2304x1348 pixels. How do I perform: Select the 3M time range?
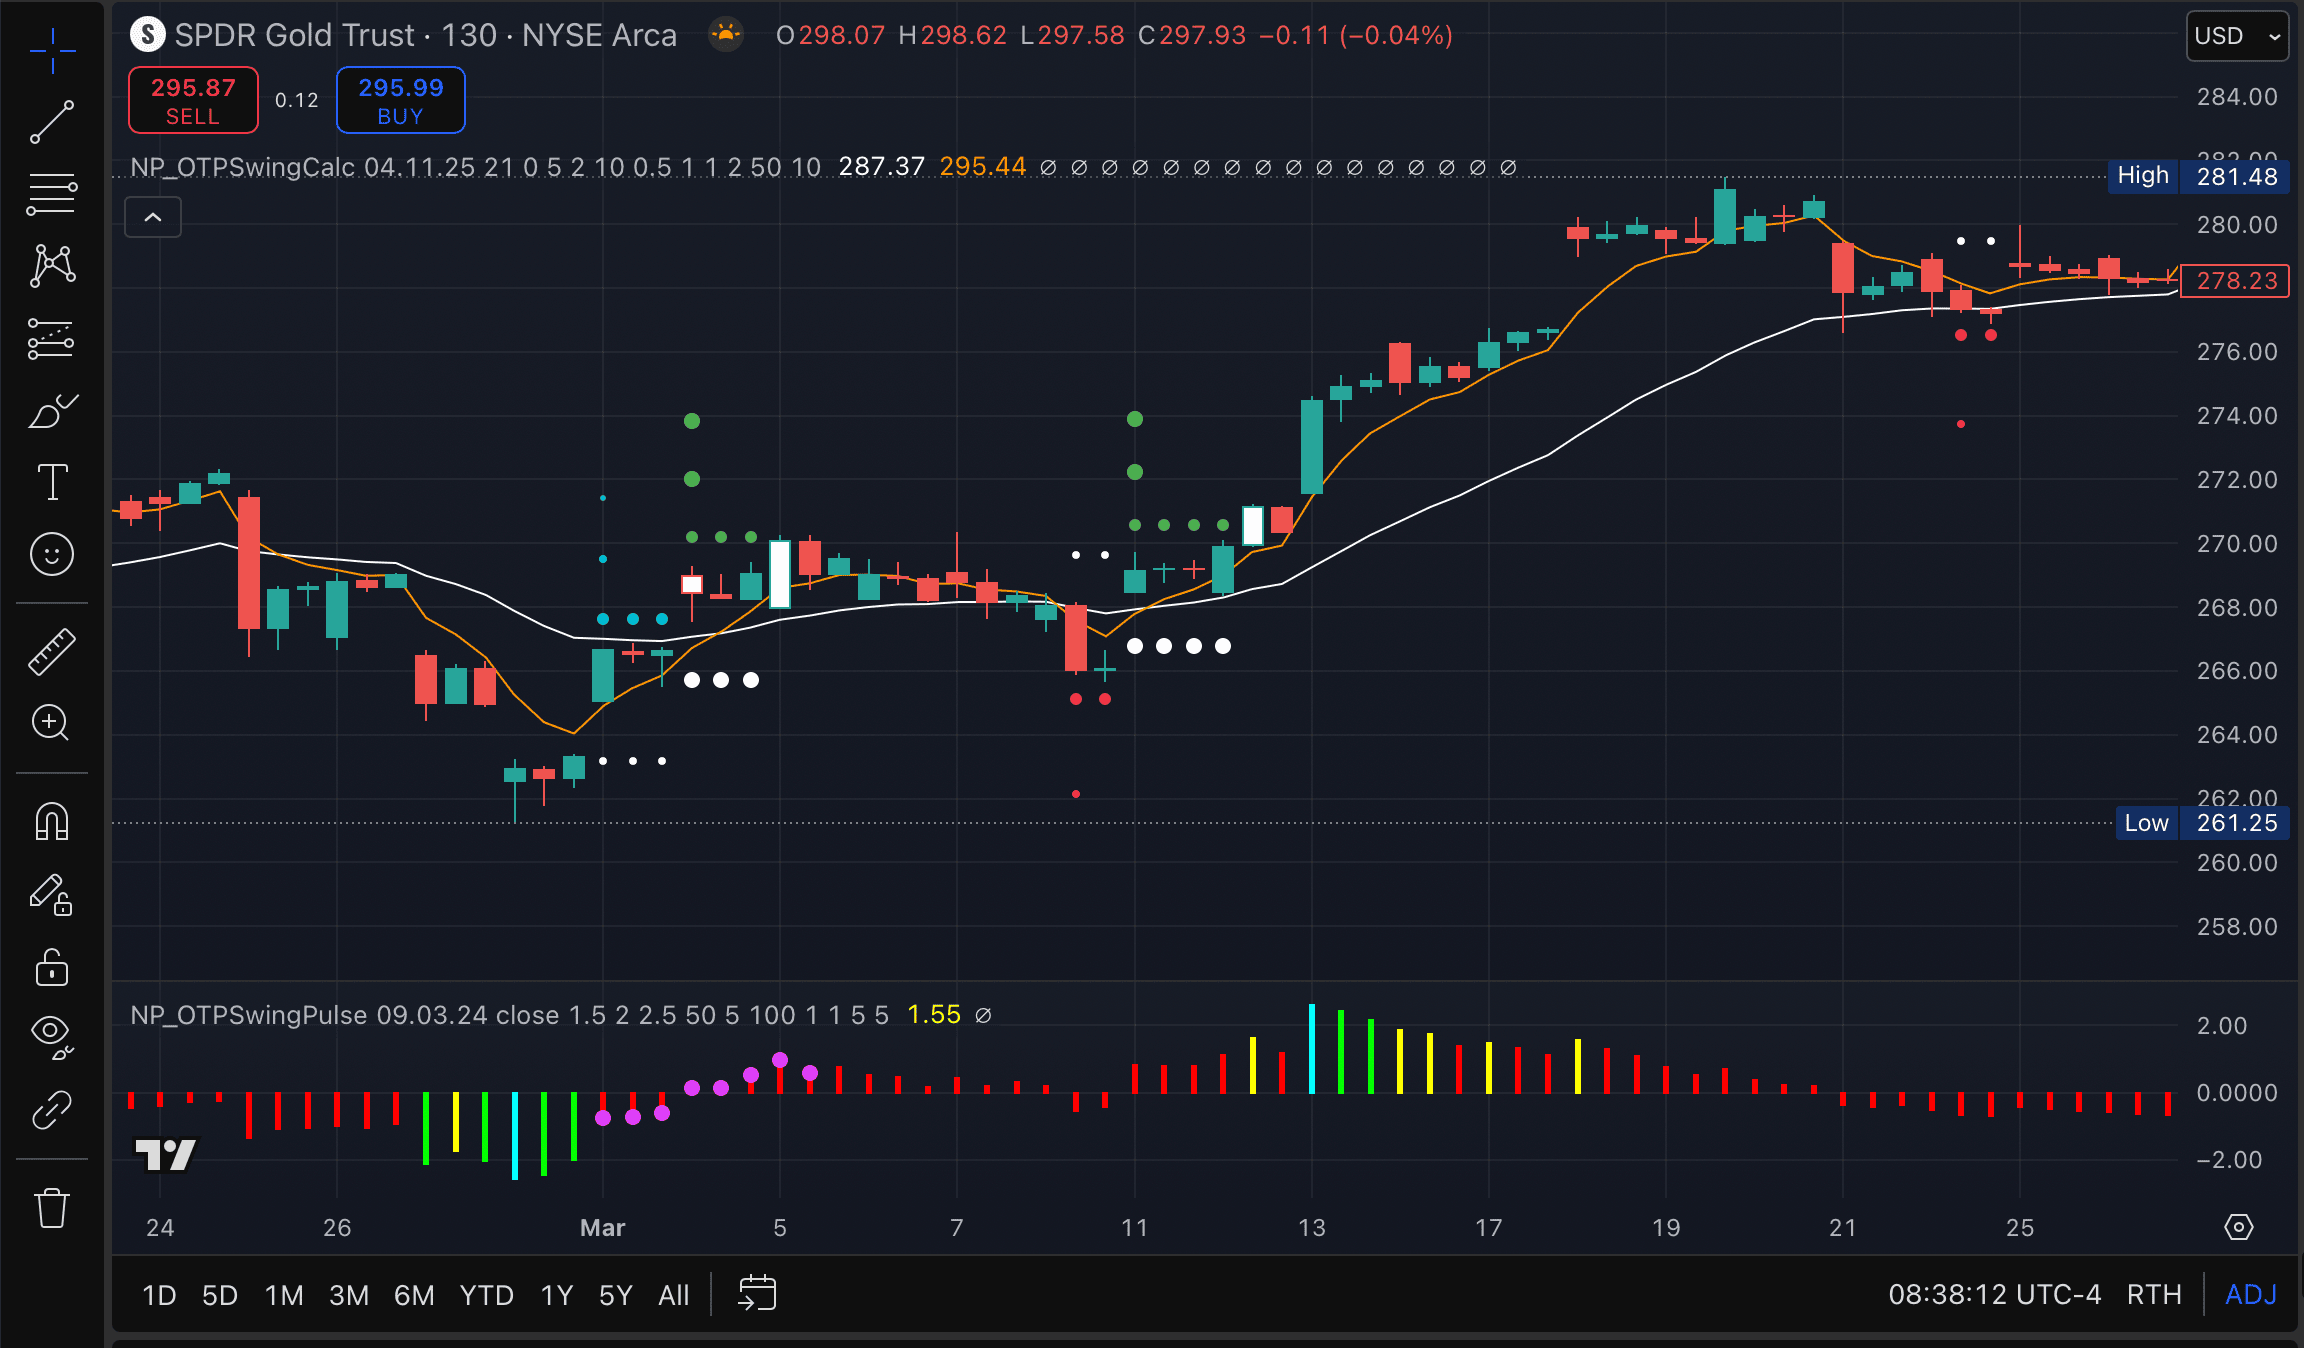coord(349,1295)
